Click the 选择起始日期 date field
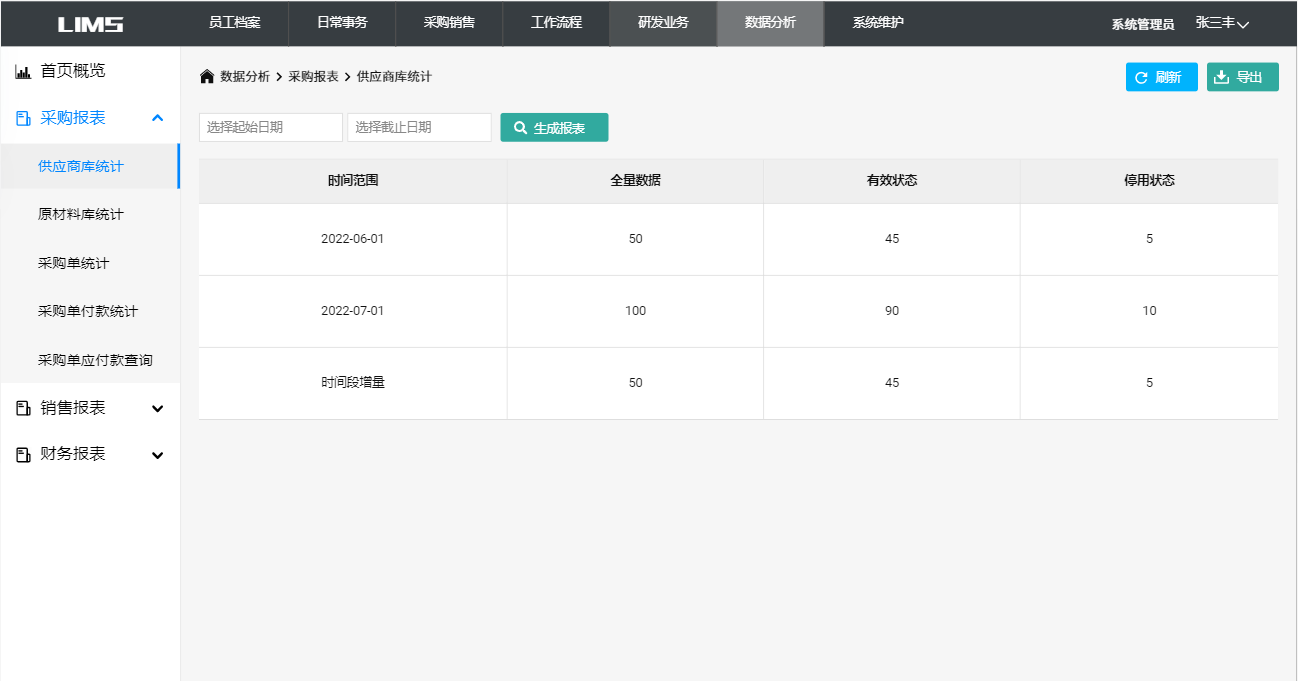The image size is (1298, 681). 270,128
